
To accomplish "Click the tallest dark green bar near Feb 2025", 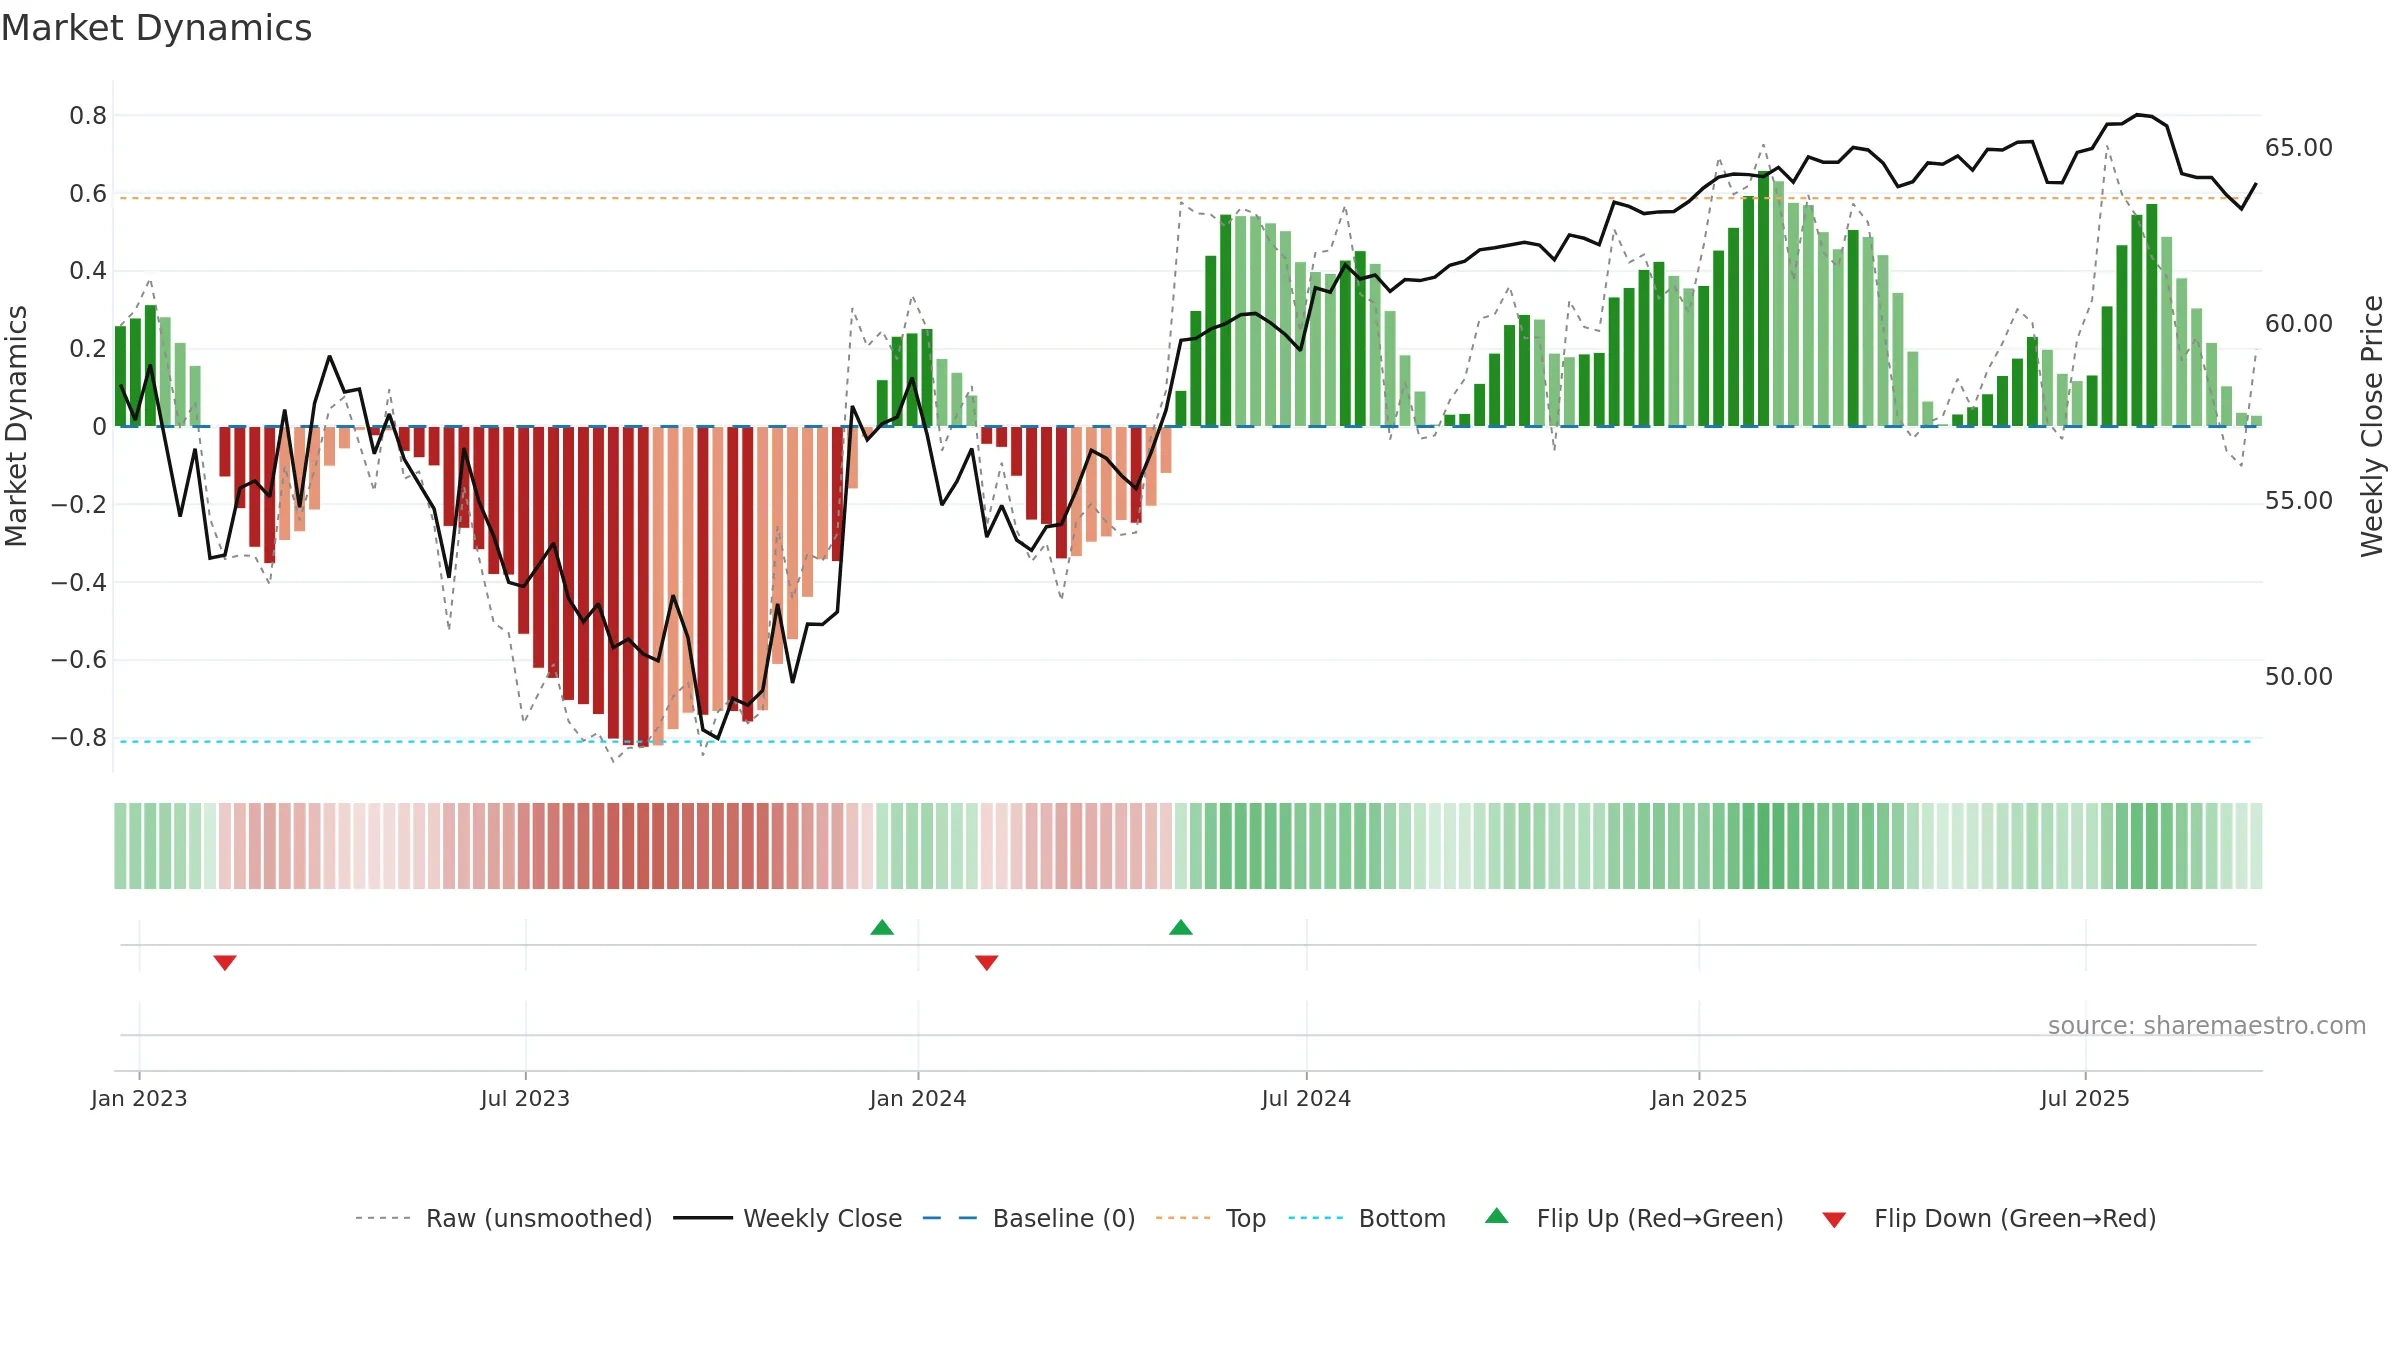I will [x=1763, y=299].
